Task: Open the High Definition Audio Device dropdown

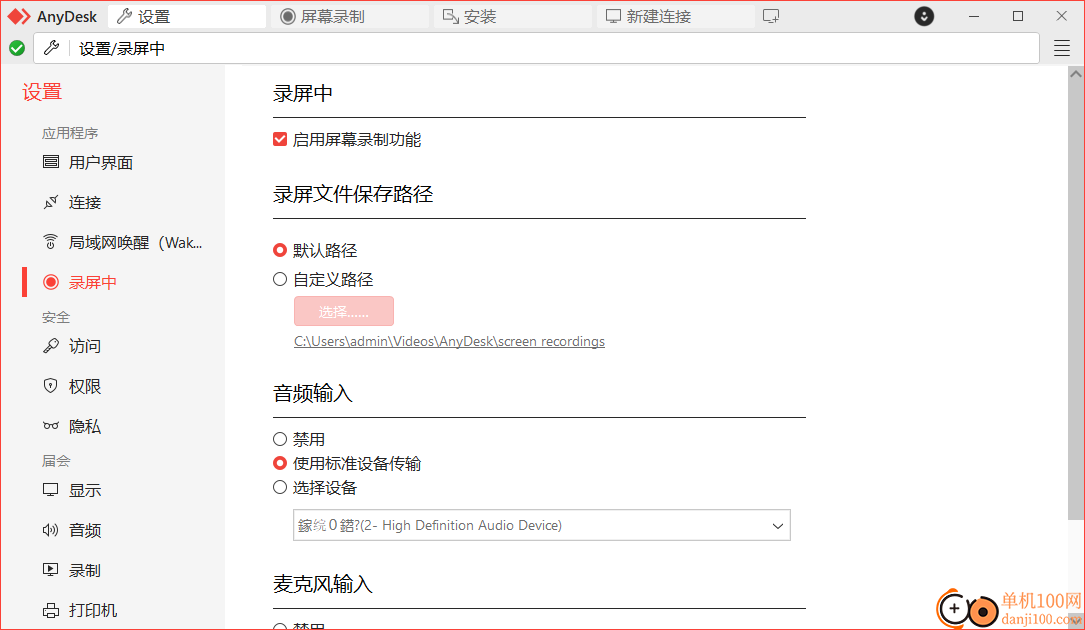Action: click(x=542, y=525)
